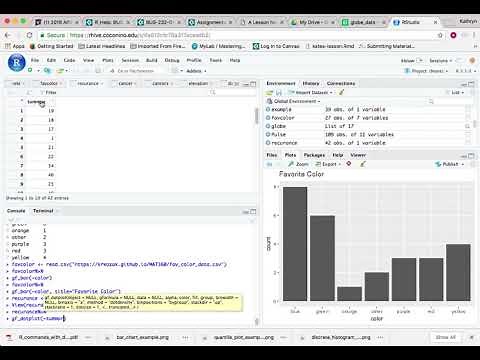480x360 pixels.
Task: Open the File menu
Action: pos(35,60)
